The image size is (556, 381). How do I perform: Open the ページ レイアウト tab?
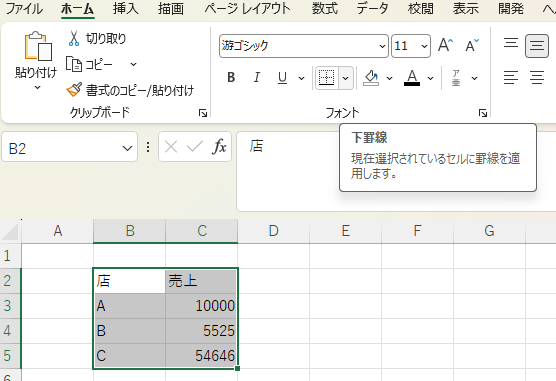pos(247,9)
